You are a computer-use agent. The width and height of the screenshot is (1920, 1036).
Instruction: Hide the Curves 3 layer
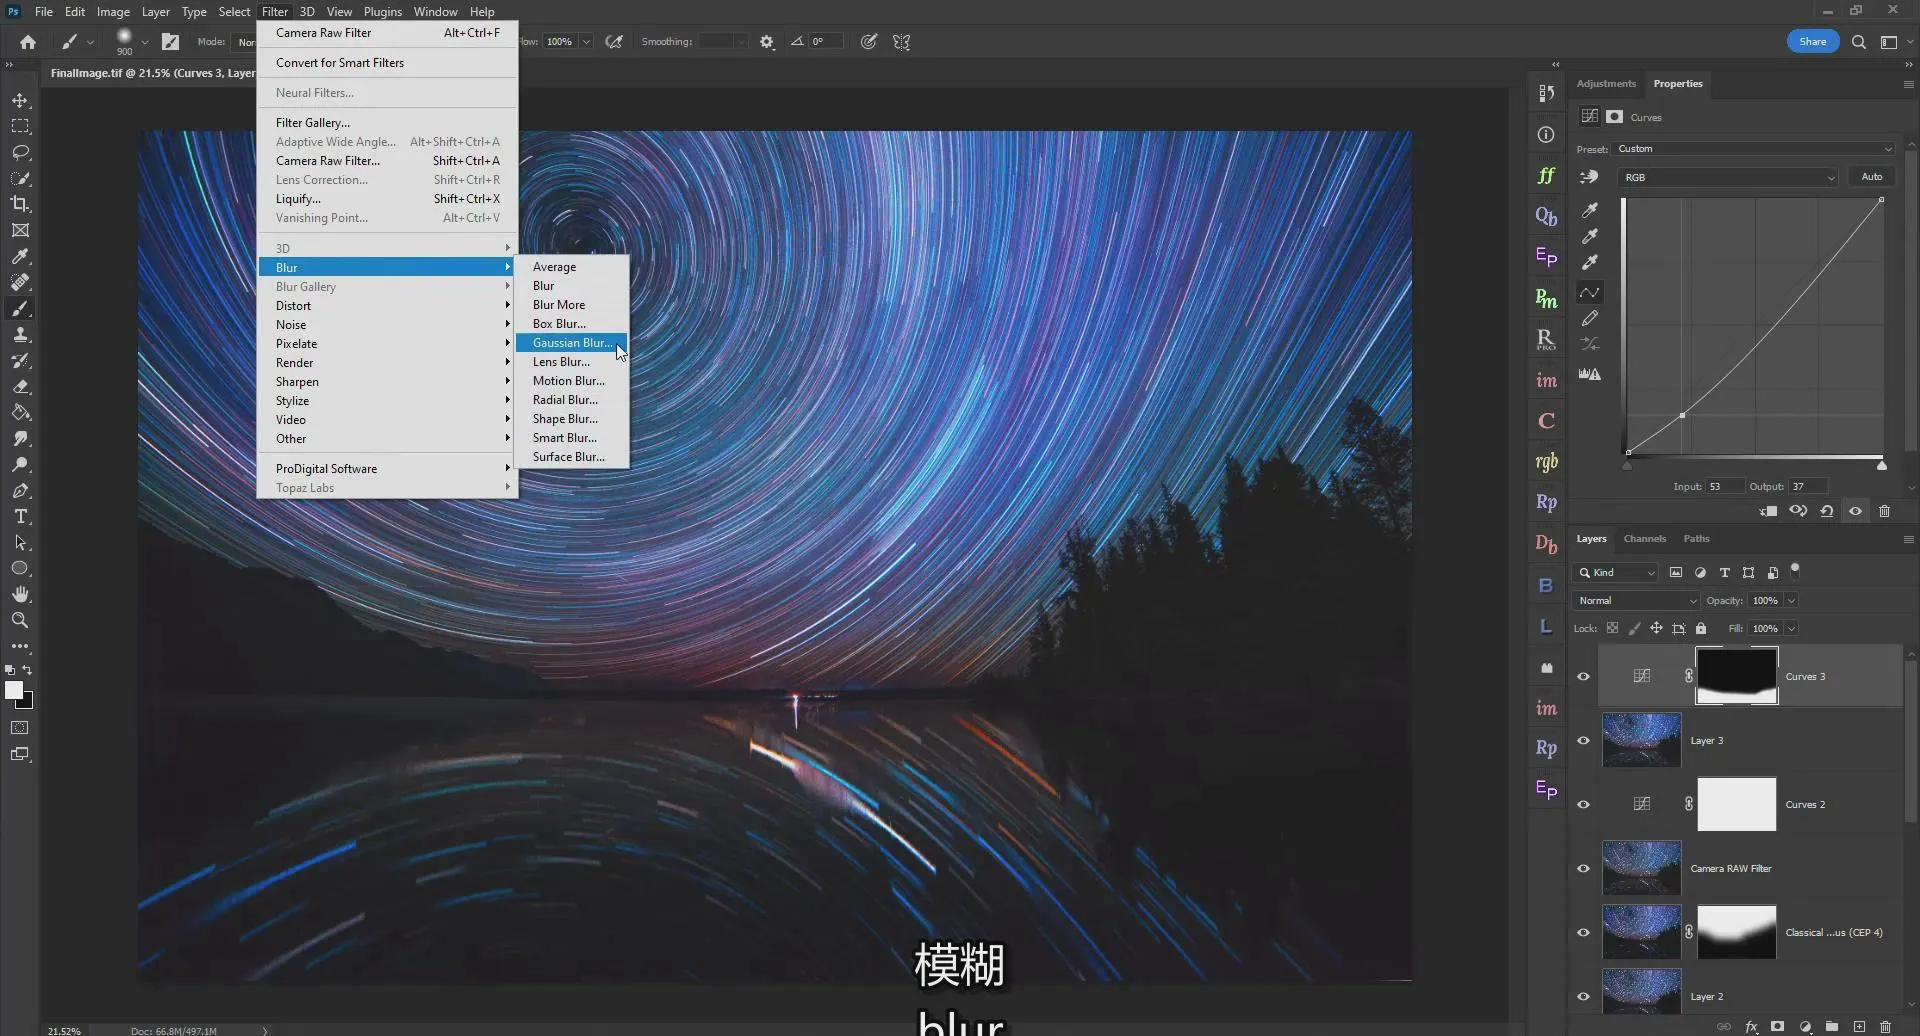point(1583,677)
